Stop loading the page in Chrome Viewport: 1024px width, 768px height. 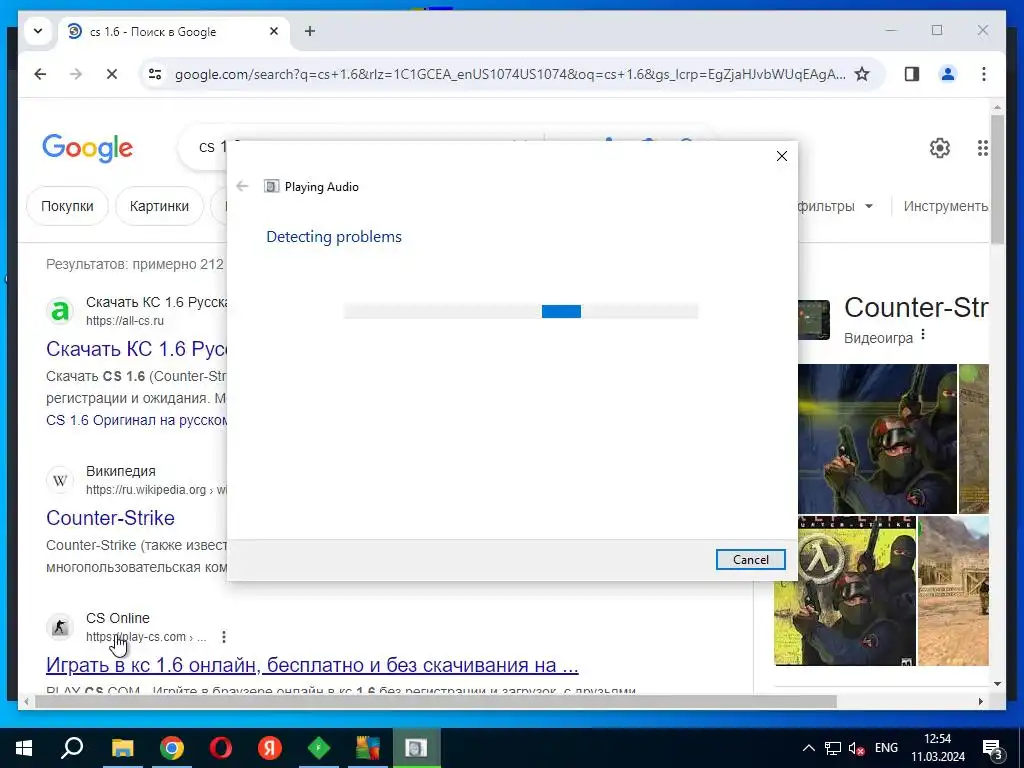pyautogui.click(x=112, y=74)
